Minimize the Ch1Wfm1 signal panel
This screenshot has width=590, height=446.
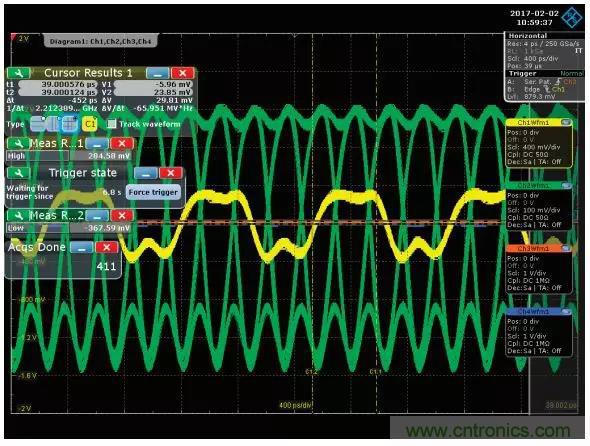pyautogui.click(x=565, y=122)
